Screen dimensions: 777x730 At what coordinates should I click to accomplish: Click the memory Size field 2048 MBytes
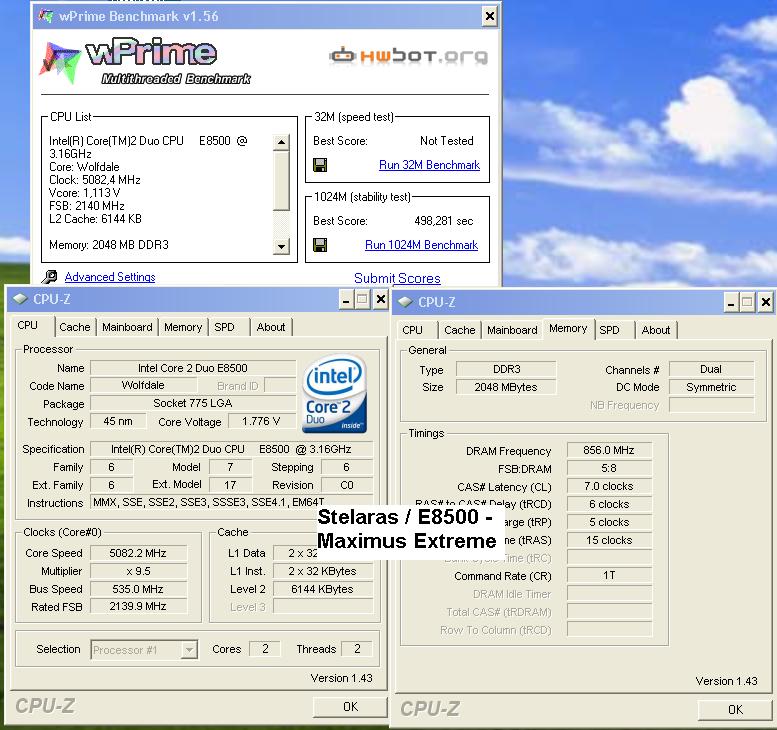506,387
